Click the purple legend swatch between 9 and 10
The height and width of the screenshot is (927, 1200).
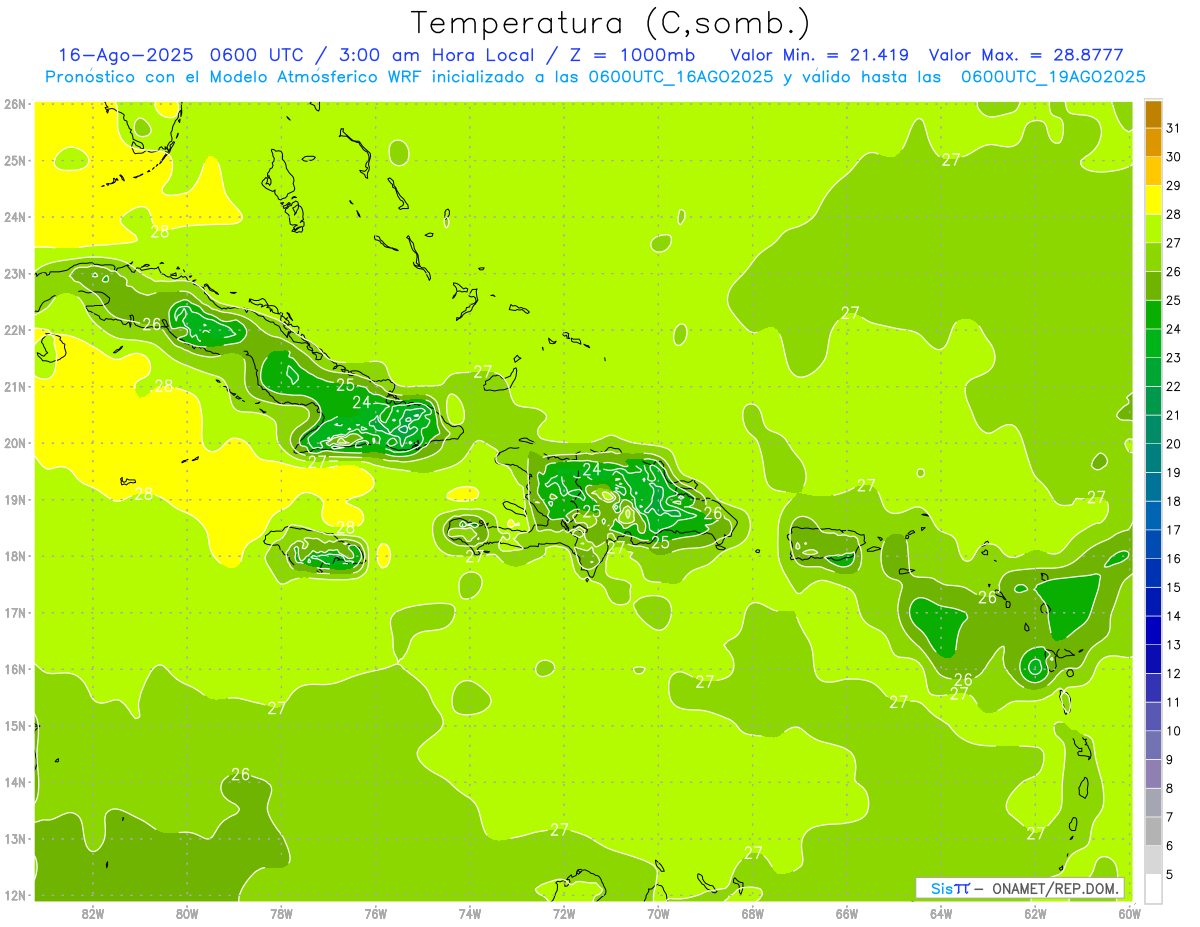1154,746
